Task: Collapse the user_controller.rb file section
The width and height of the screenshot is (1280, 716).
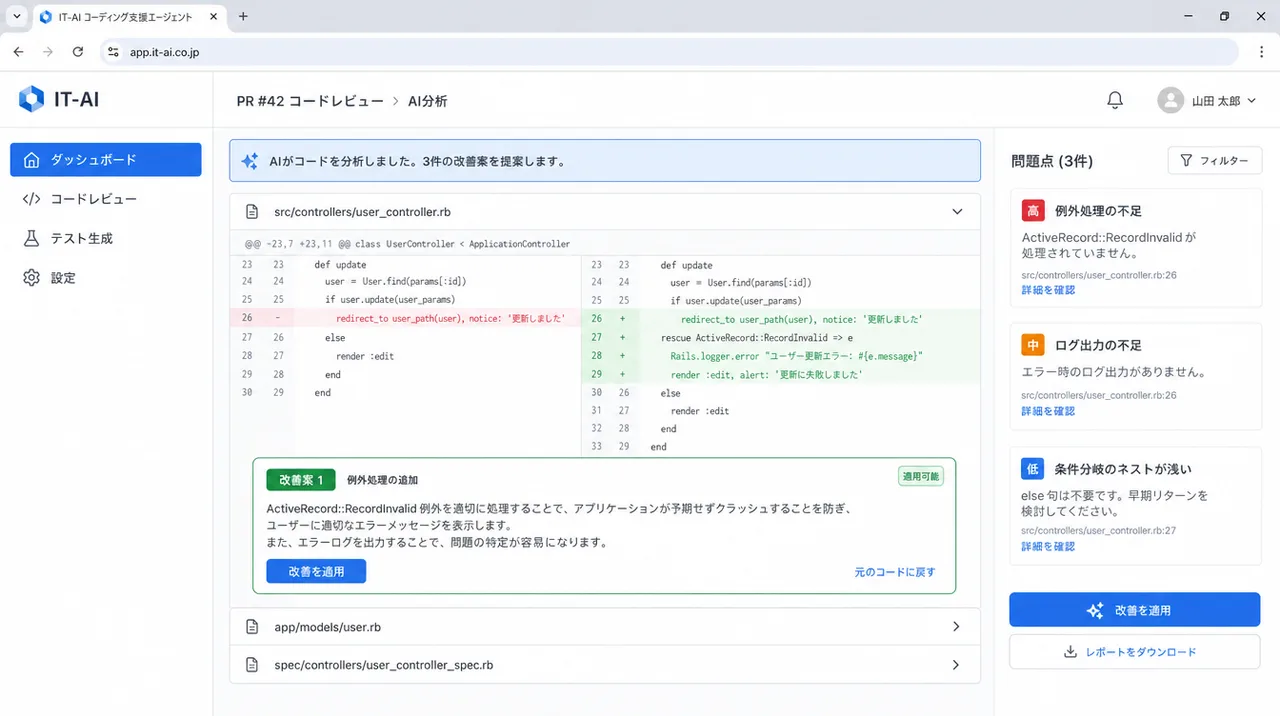Action: pos(957,212)
